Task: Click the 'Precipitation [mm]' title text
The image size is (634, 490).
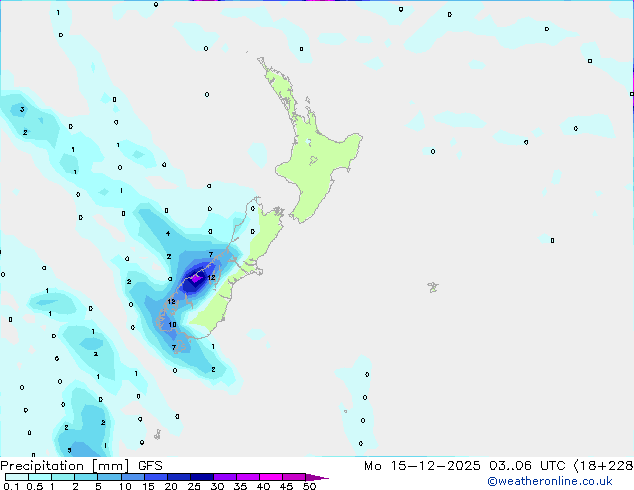Action: [65, 466]
